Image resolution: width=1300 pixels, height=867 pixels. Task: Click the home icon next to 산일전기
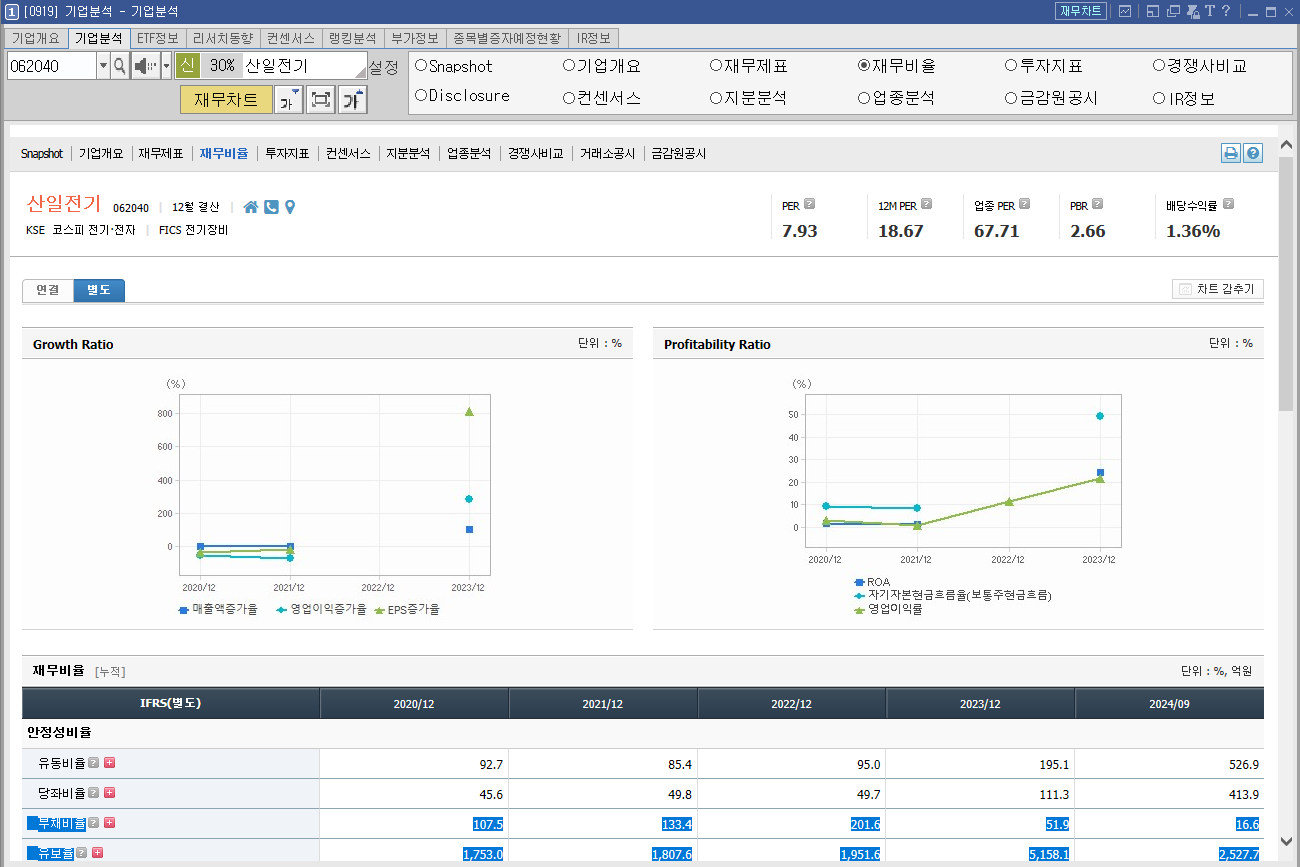click(x=251, y=207)
